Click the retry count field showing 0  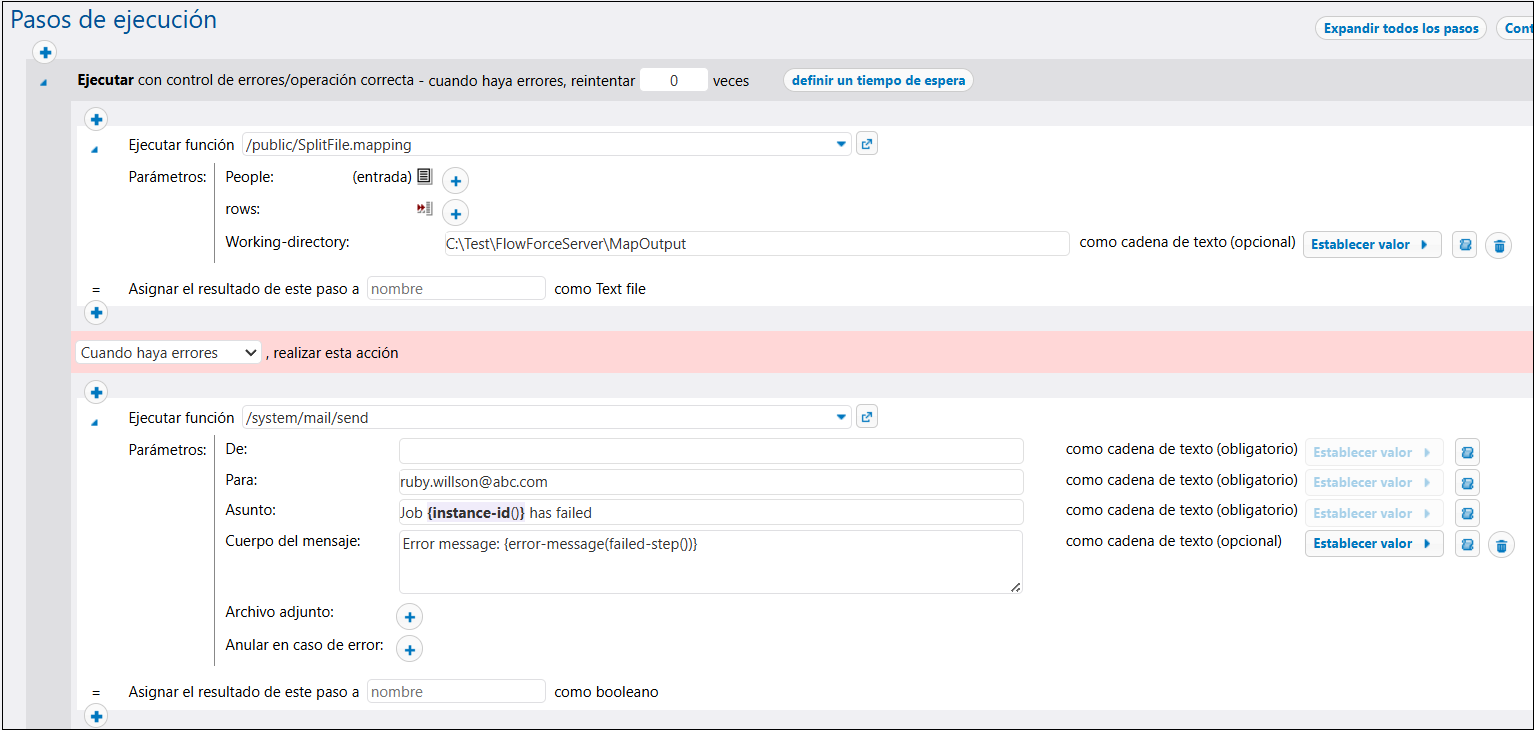[x=673, y=80]
